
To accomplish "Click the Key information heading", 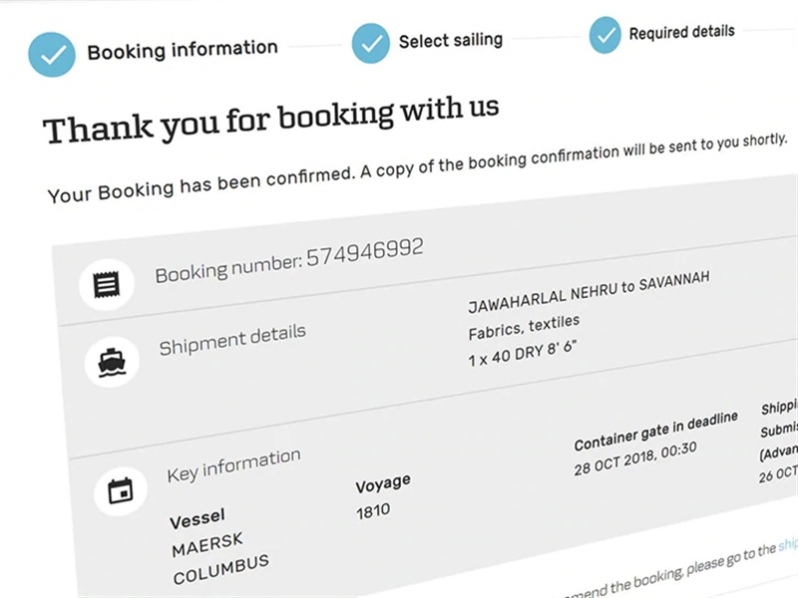I will click(x=234, y=465).
